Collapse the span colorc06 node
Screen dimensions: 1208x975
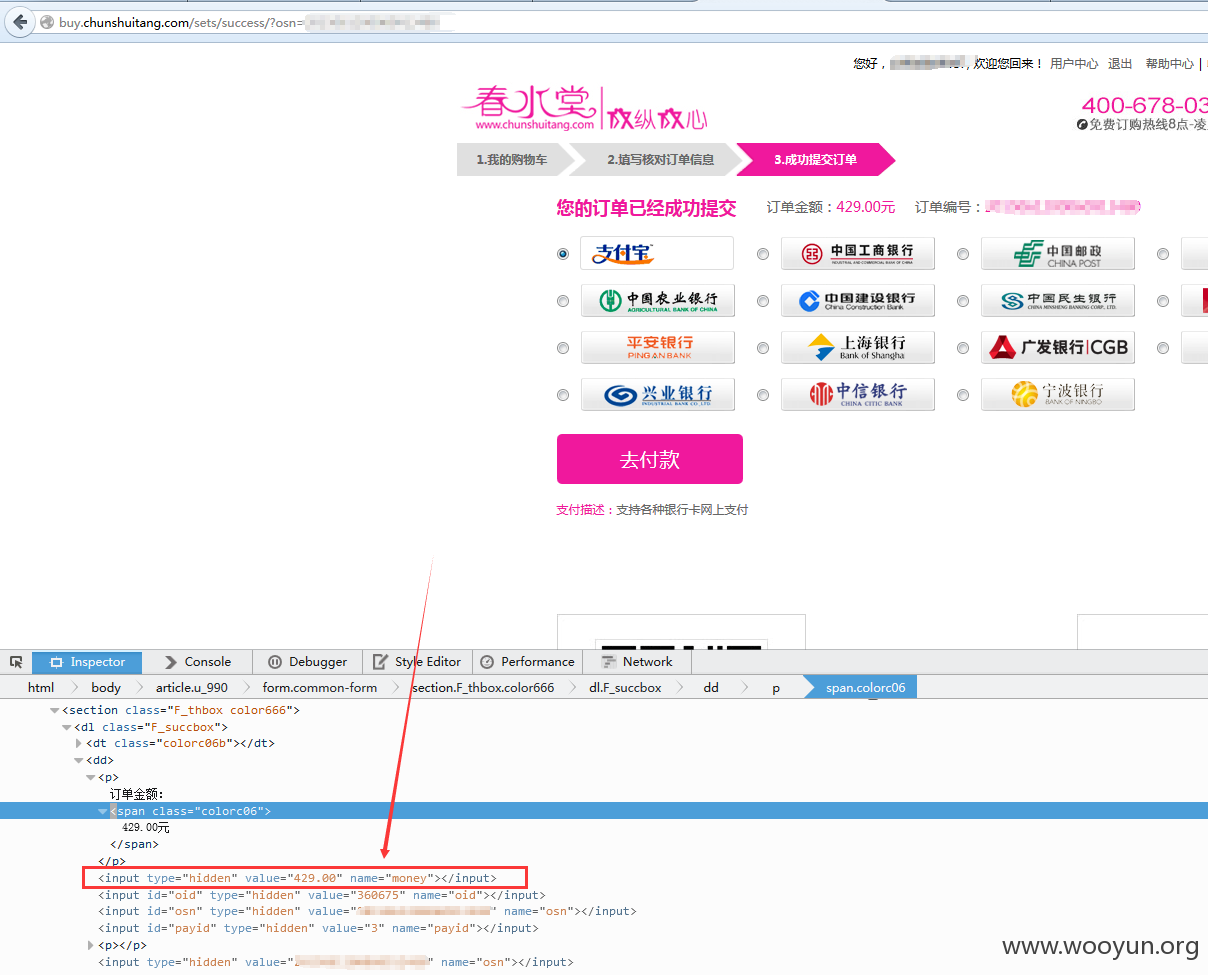pyautogui.click(x=103, y=811)
